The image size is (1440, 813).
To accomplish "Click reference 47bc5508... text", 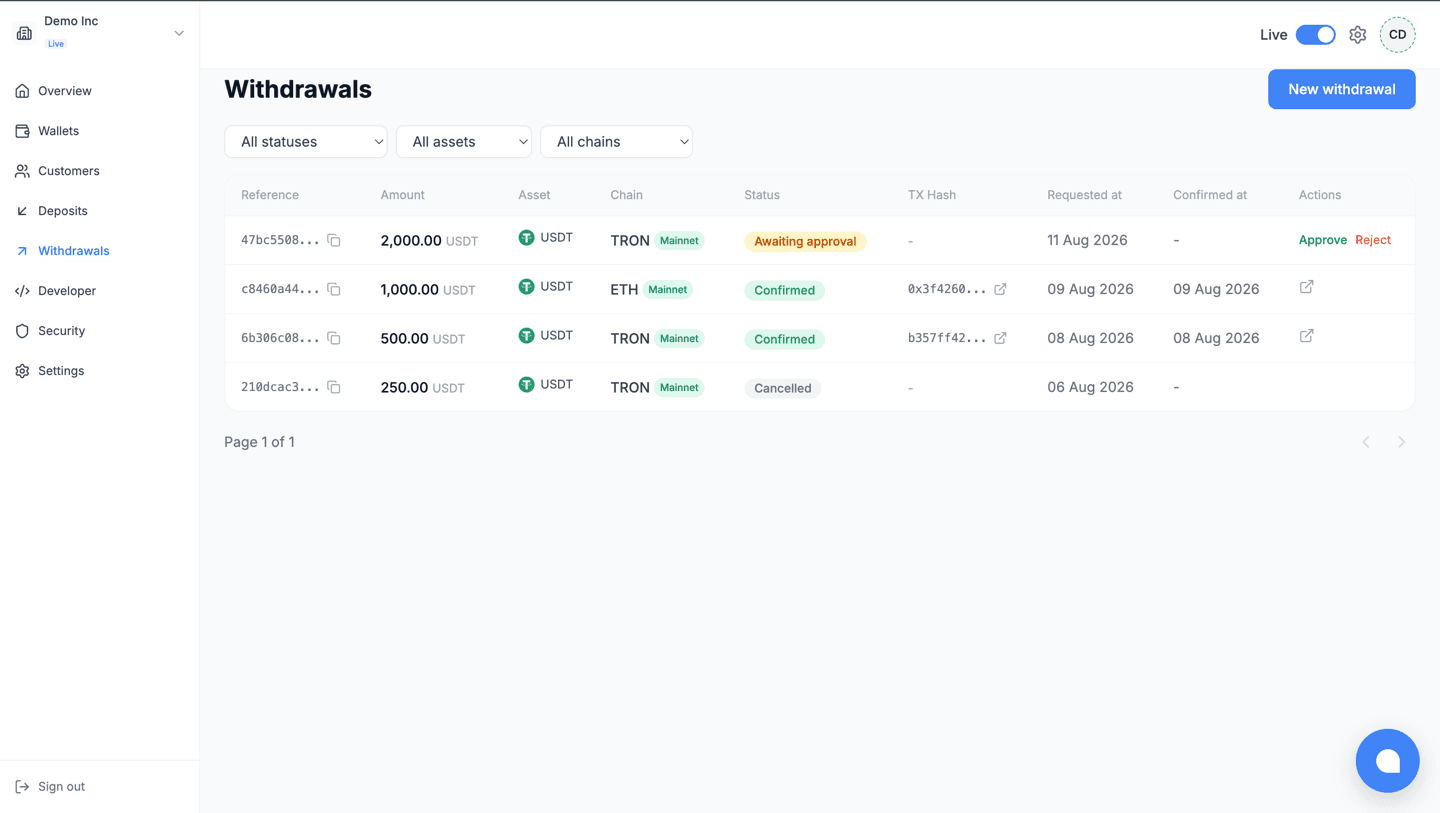I will point(280,240).
